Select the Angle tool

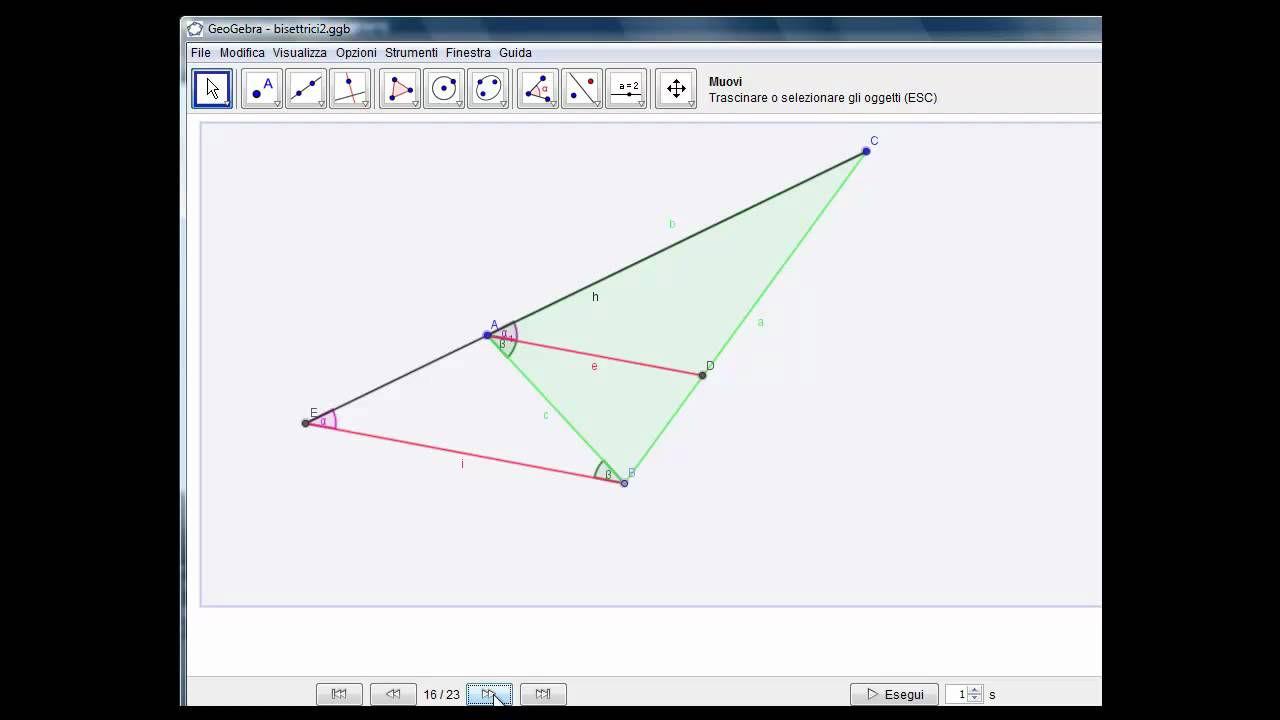point(538,88)
